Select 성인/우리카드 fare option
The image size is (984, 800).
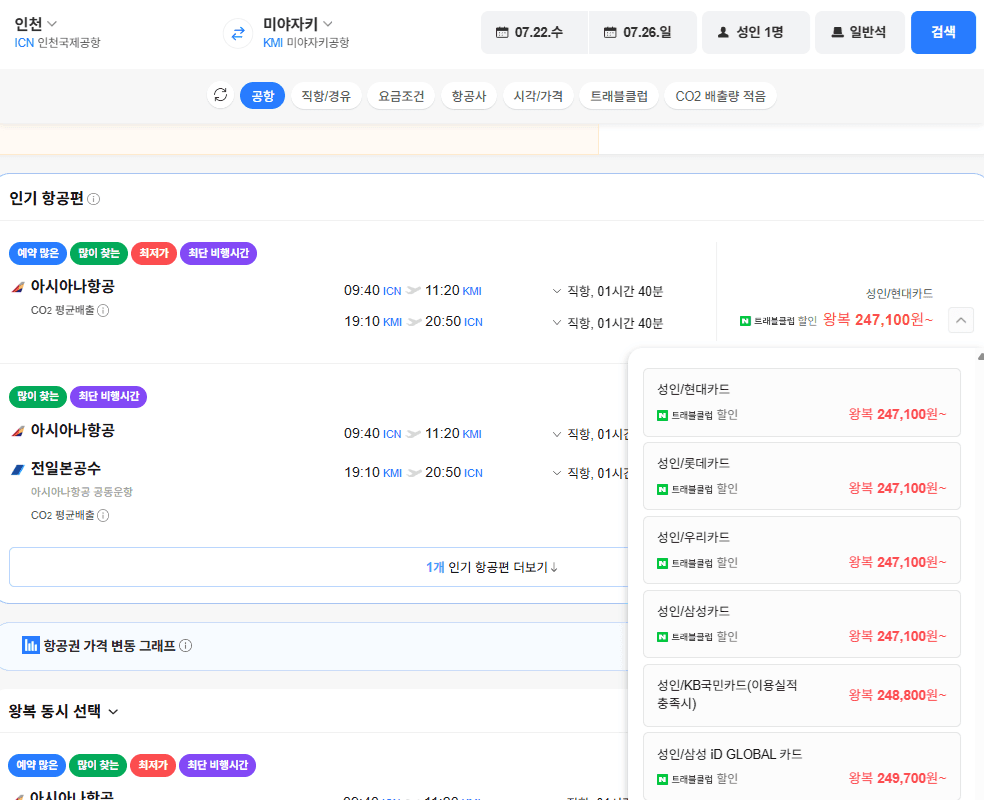coord(802,550)
